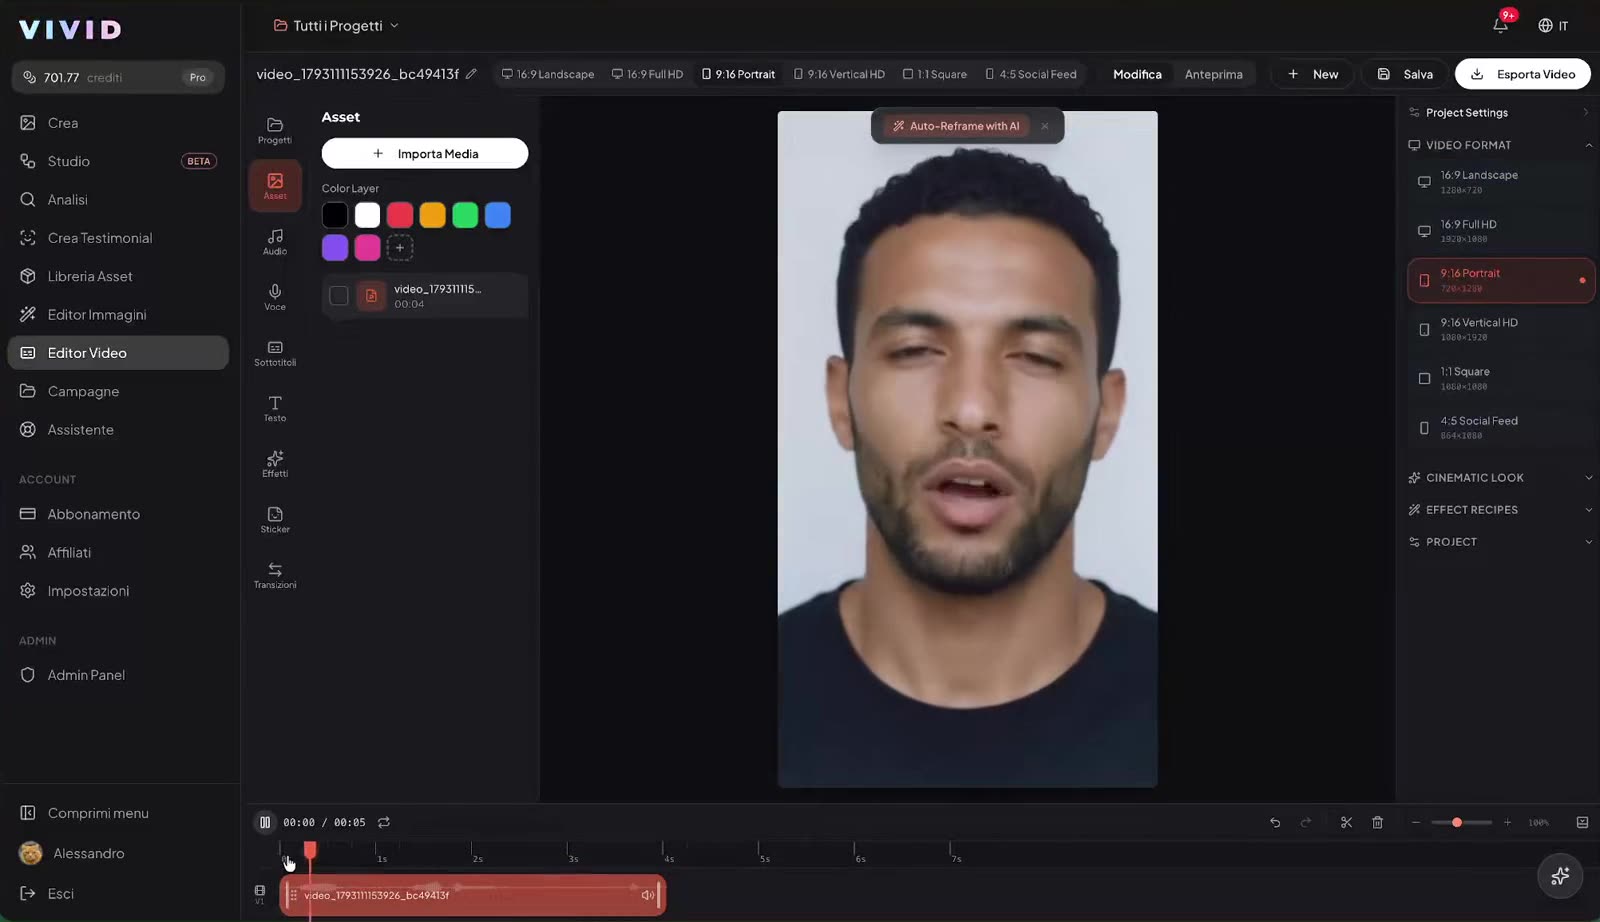The height and width of the screenshot is (922, 1600).
Task: Save project with Salva button
Action: pos(1405,74)
